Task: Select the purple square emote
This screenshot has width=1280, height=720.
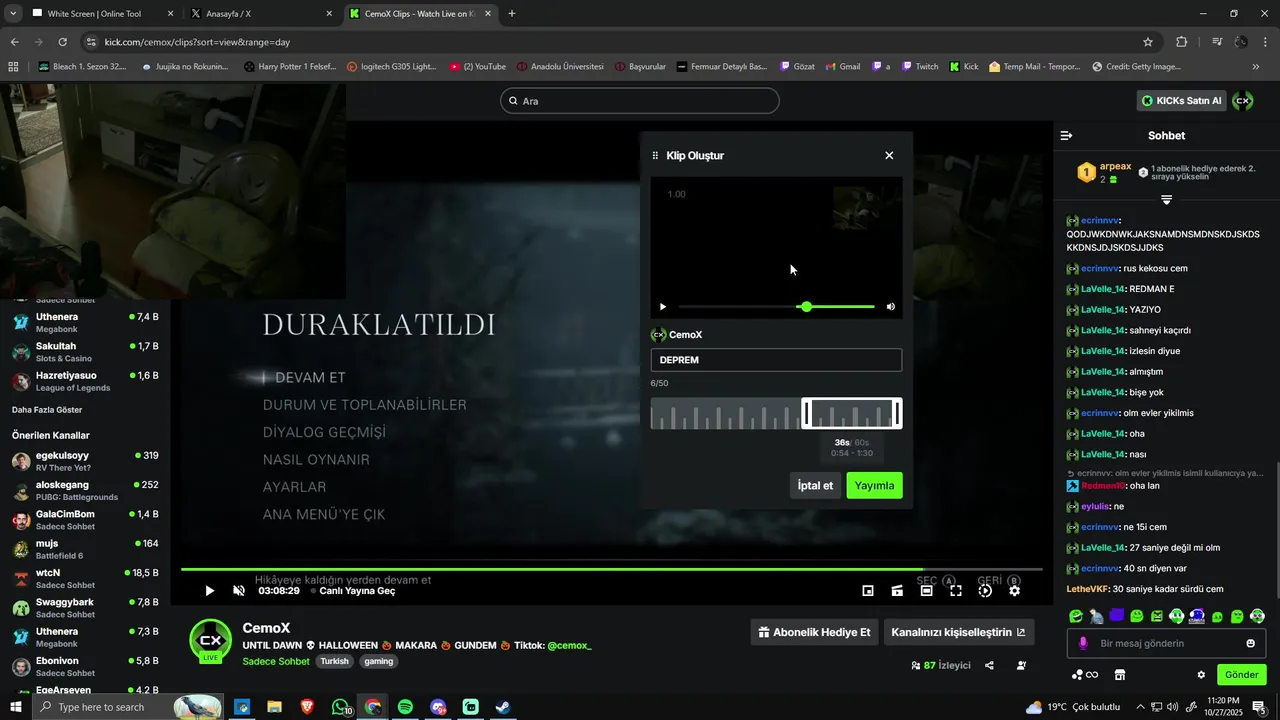Action: click(1117, 615)
